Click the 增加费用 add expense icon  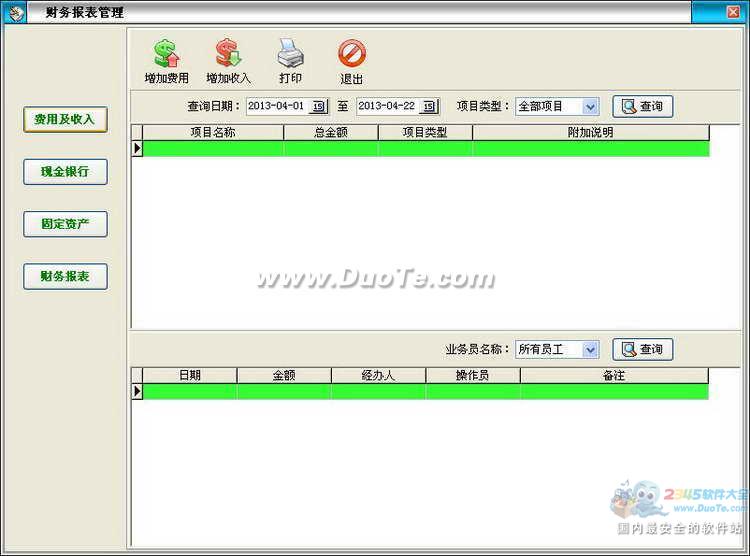[166, 62]
